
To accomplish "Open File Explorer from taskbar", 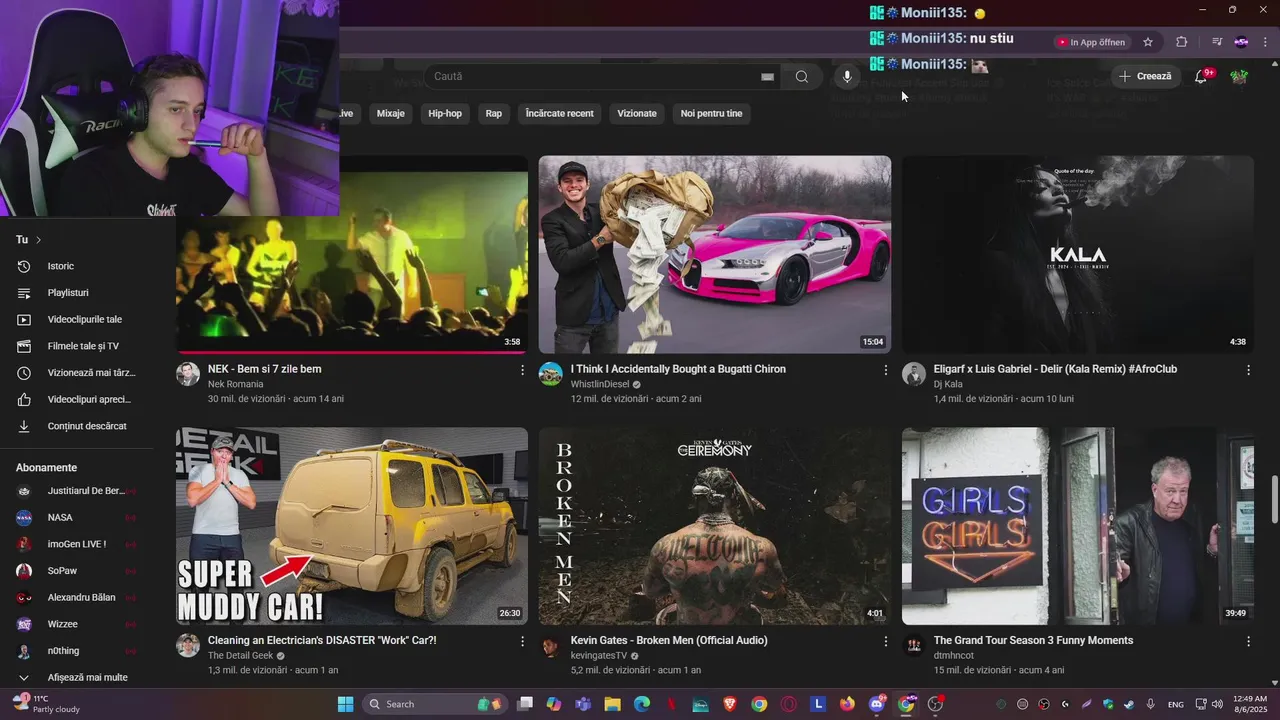I will point(612,704).
